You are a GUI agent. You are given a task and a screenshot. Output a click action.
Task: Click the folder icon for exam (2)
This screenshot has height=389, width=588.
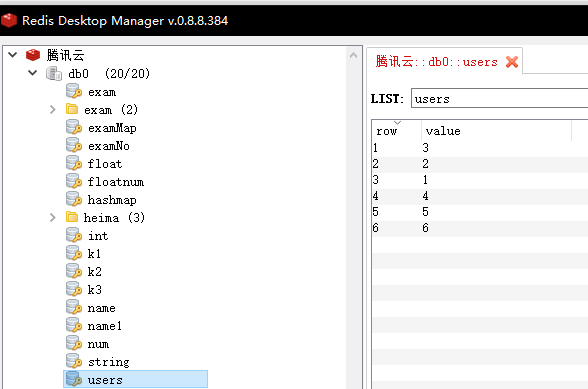72,109
